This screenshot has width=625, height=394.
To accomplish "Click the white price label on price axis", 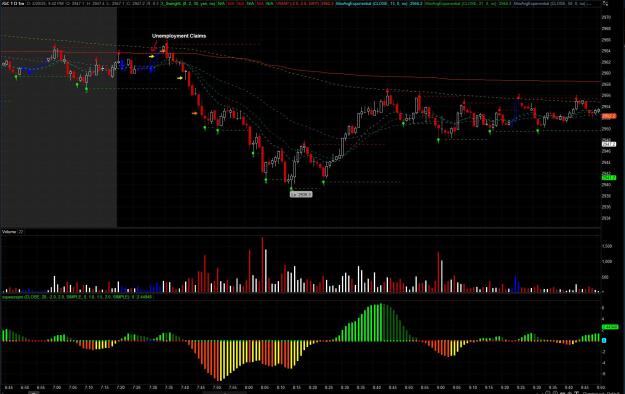I will point(609,144).
